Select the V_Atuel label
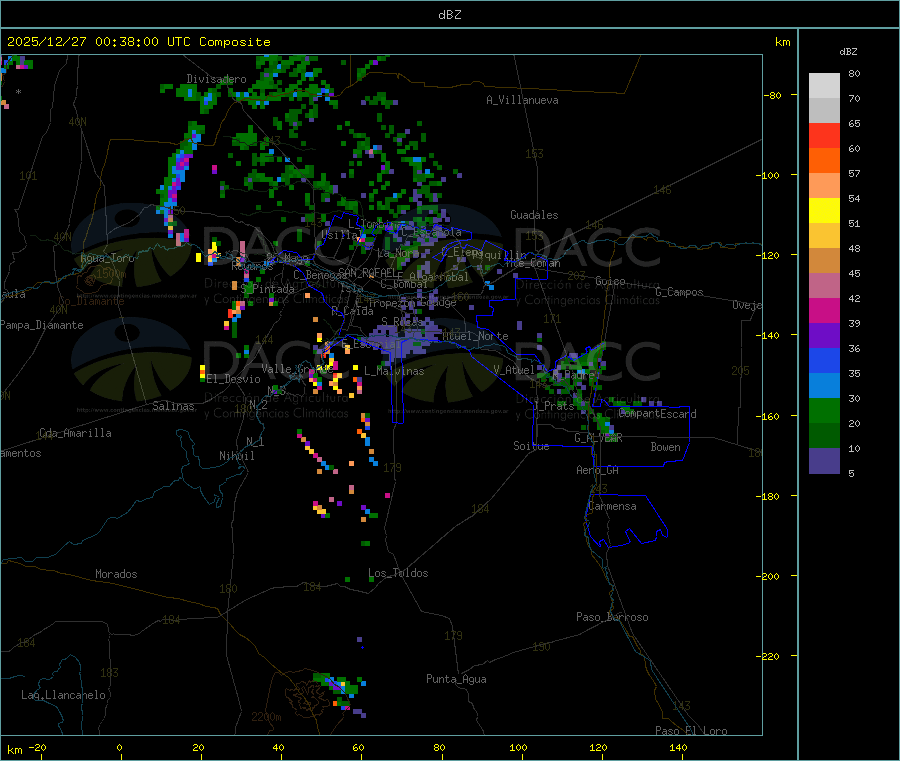Viewport: 900px width, 761px height. tap(514, 370)
